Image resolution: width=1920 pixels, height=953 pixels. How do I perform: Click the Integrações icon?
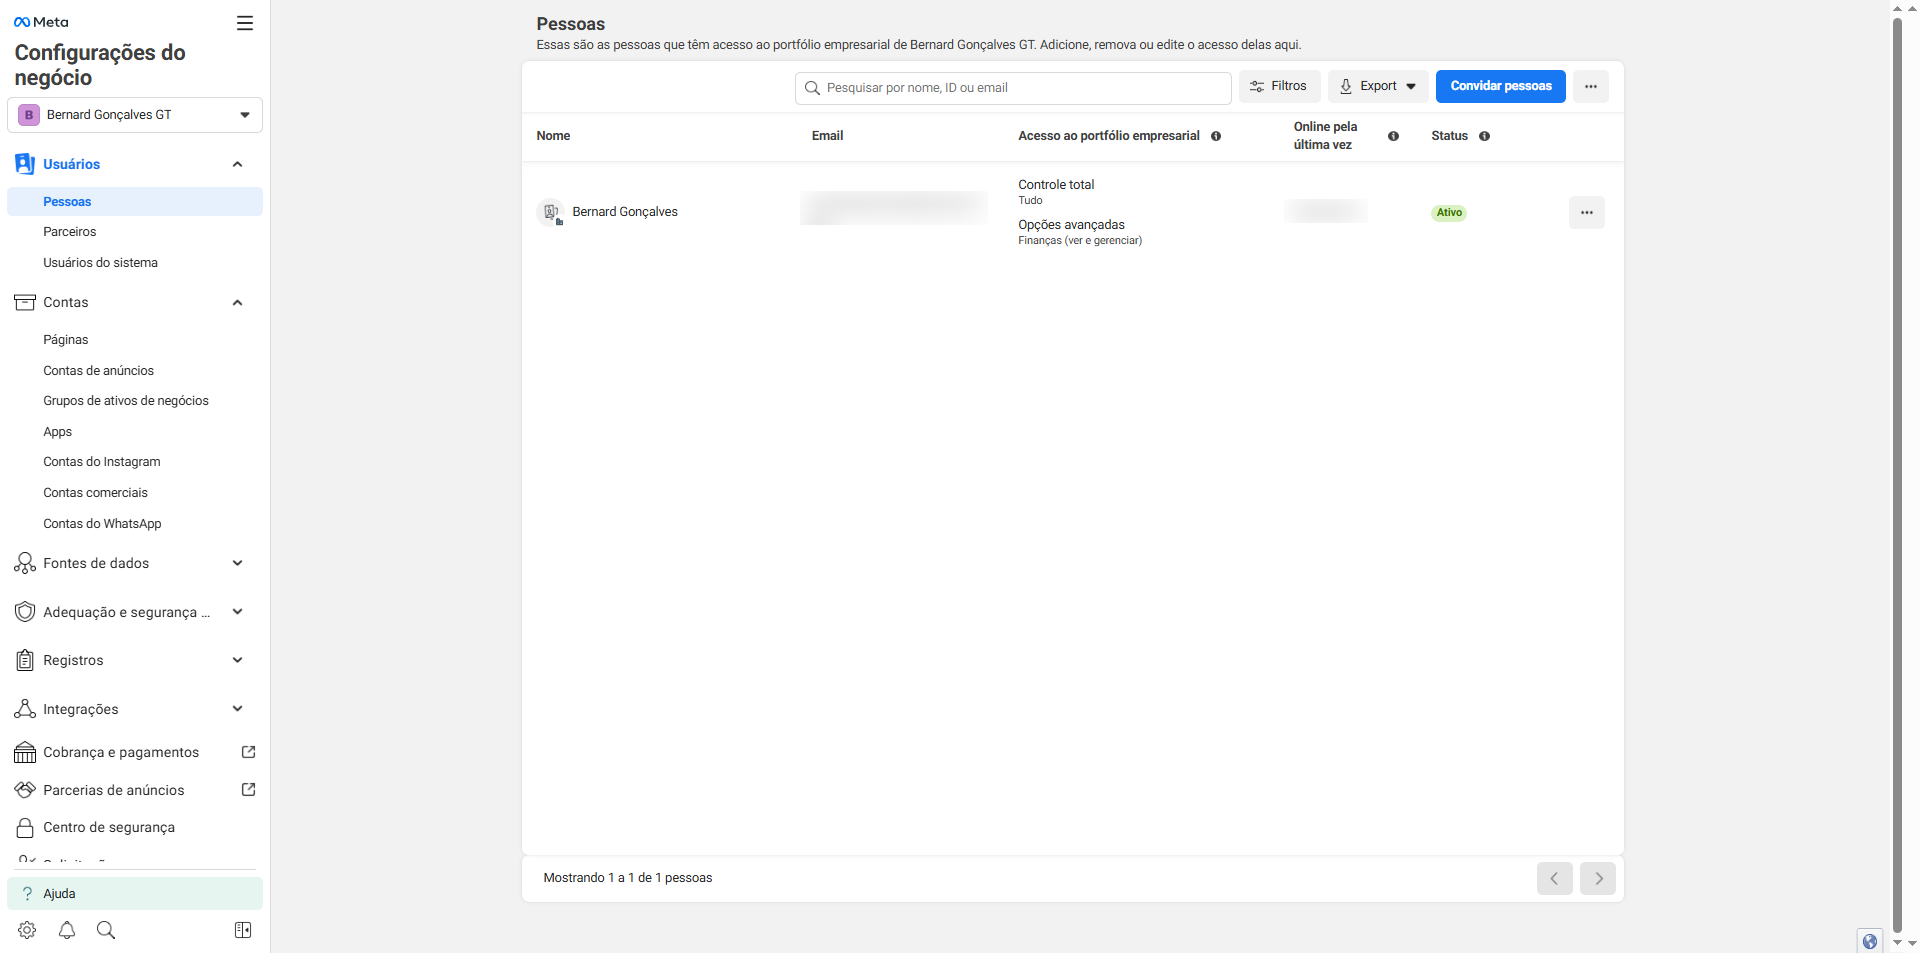[25, 709]
